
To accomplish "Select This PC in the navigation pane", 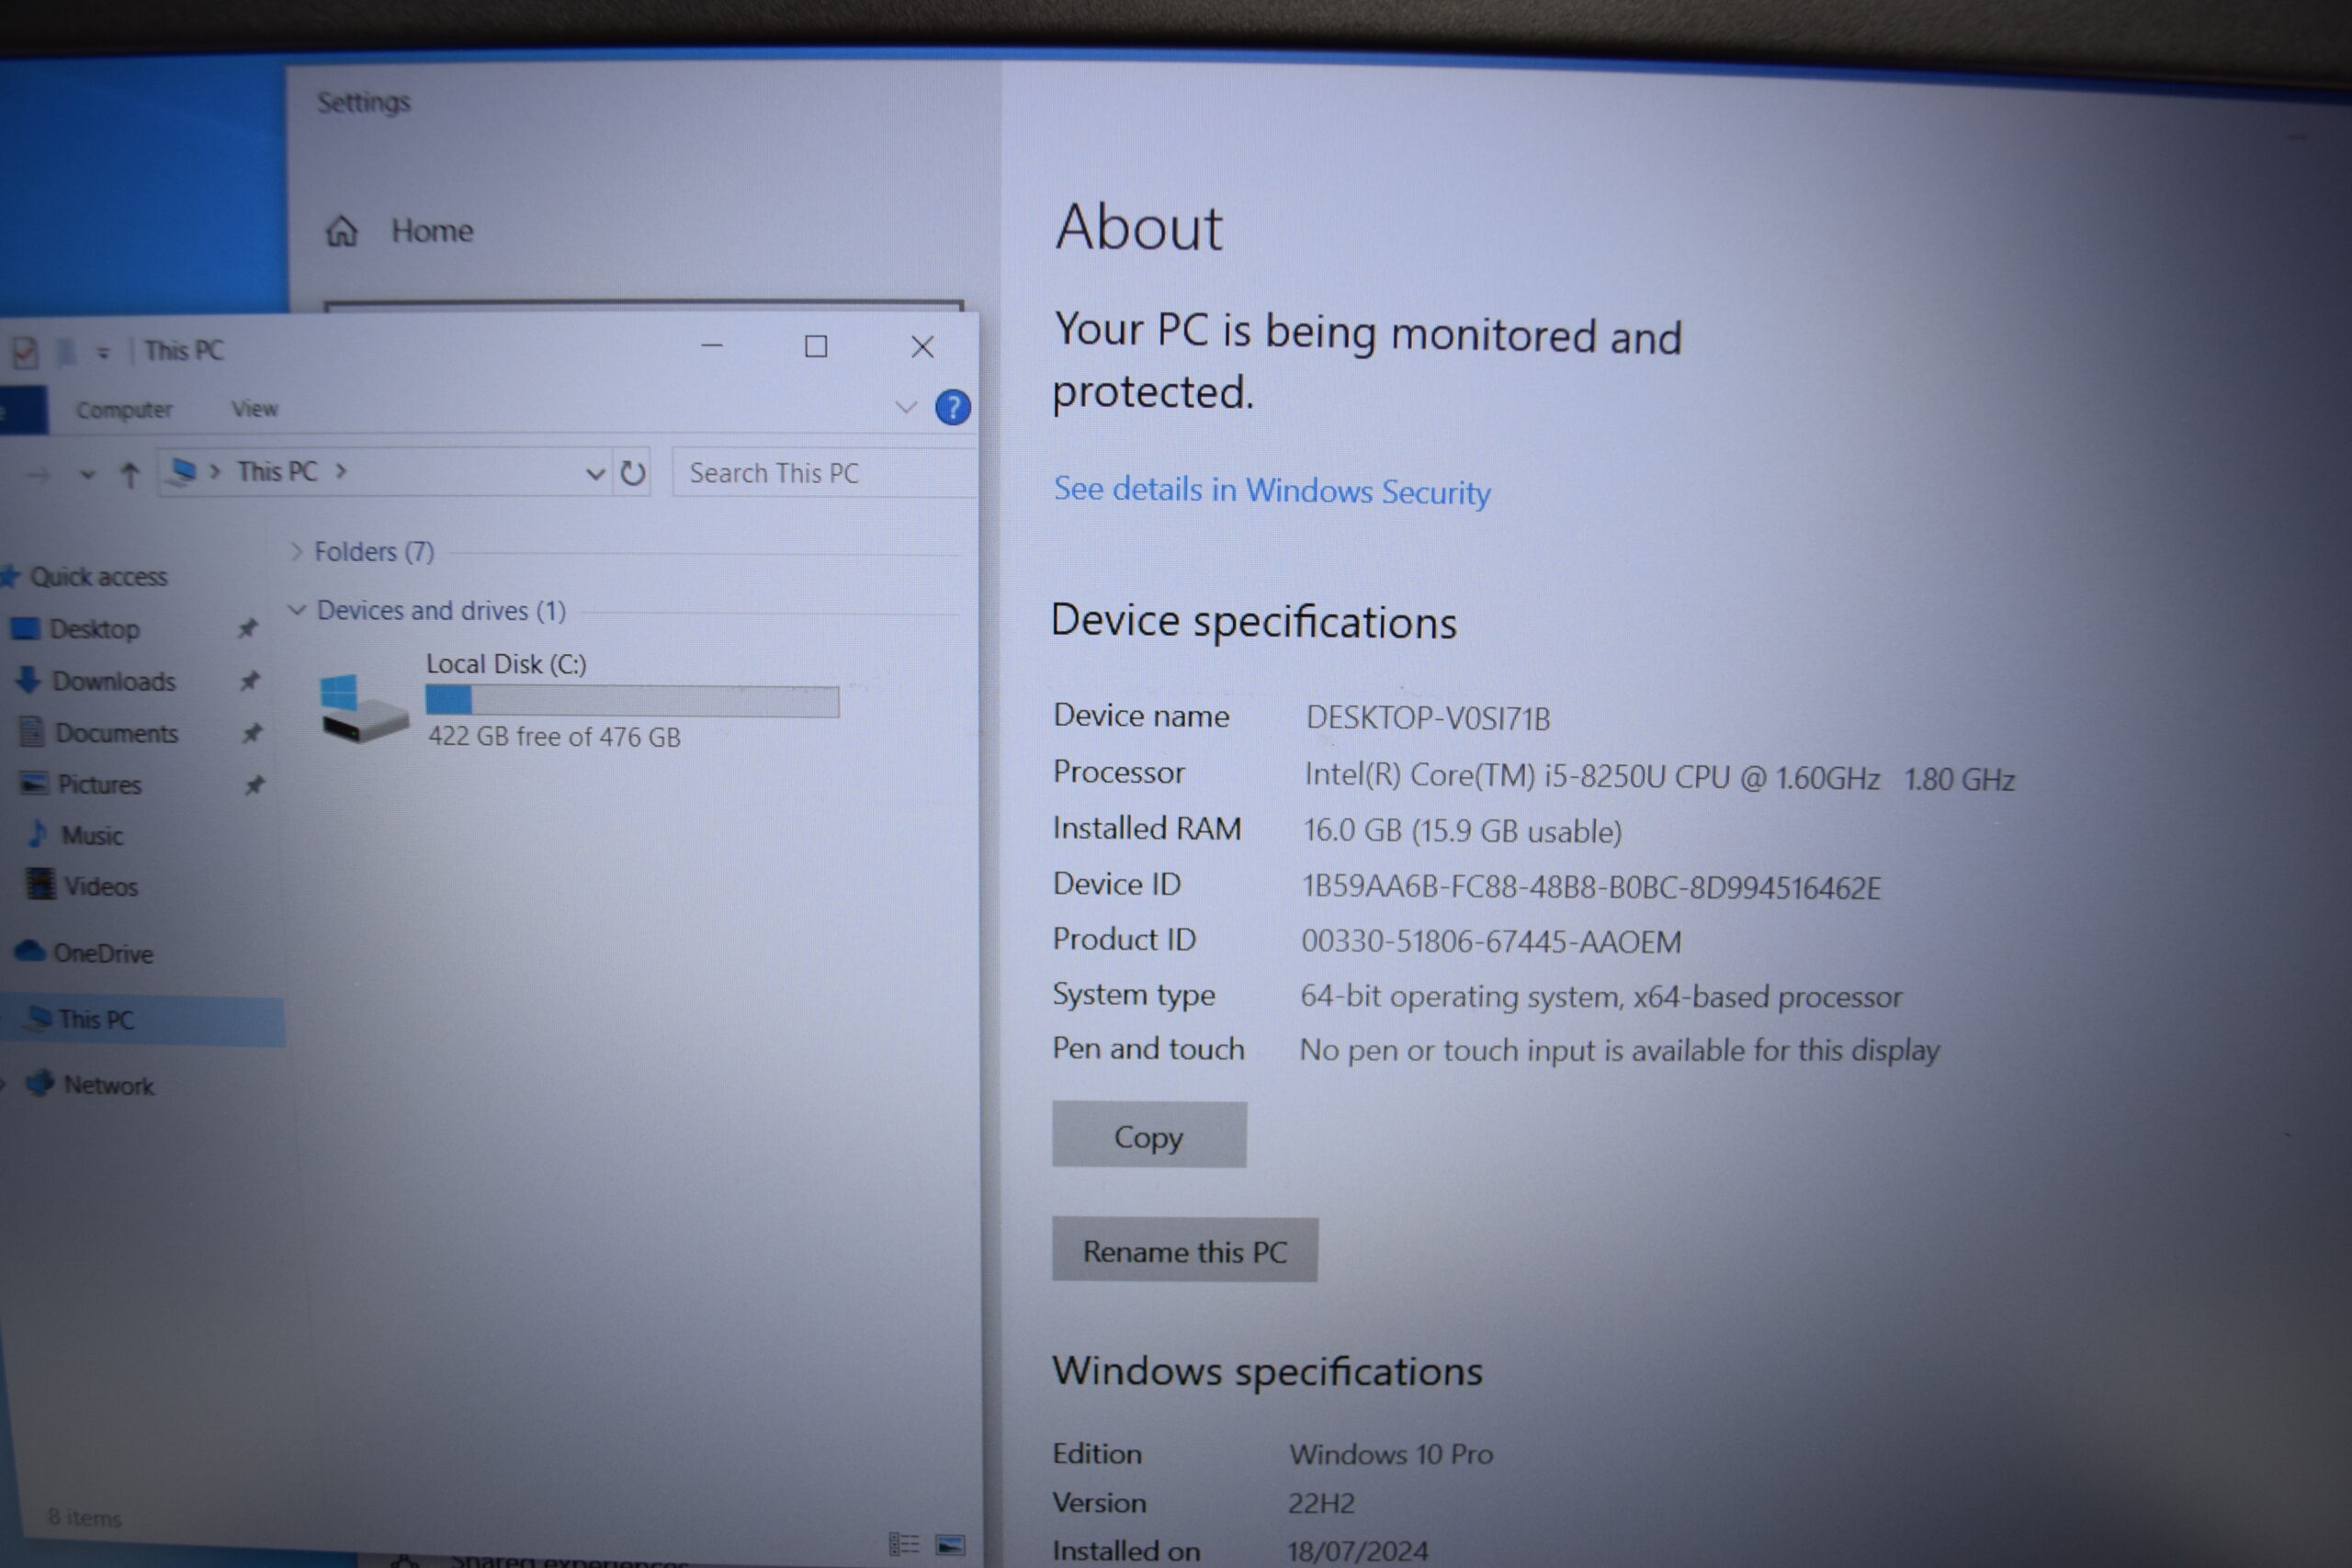I will [142, 1019].
